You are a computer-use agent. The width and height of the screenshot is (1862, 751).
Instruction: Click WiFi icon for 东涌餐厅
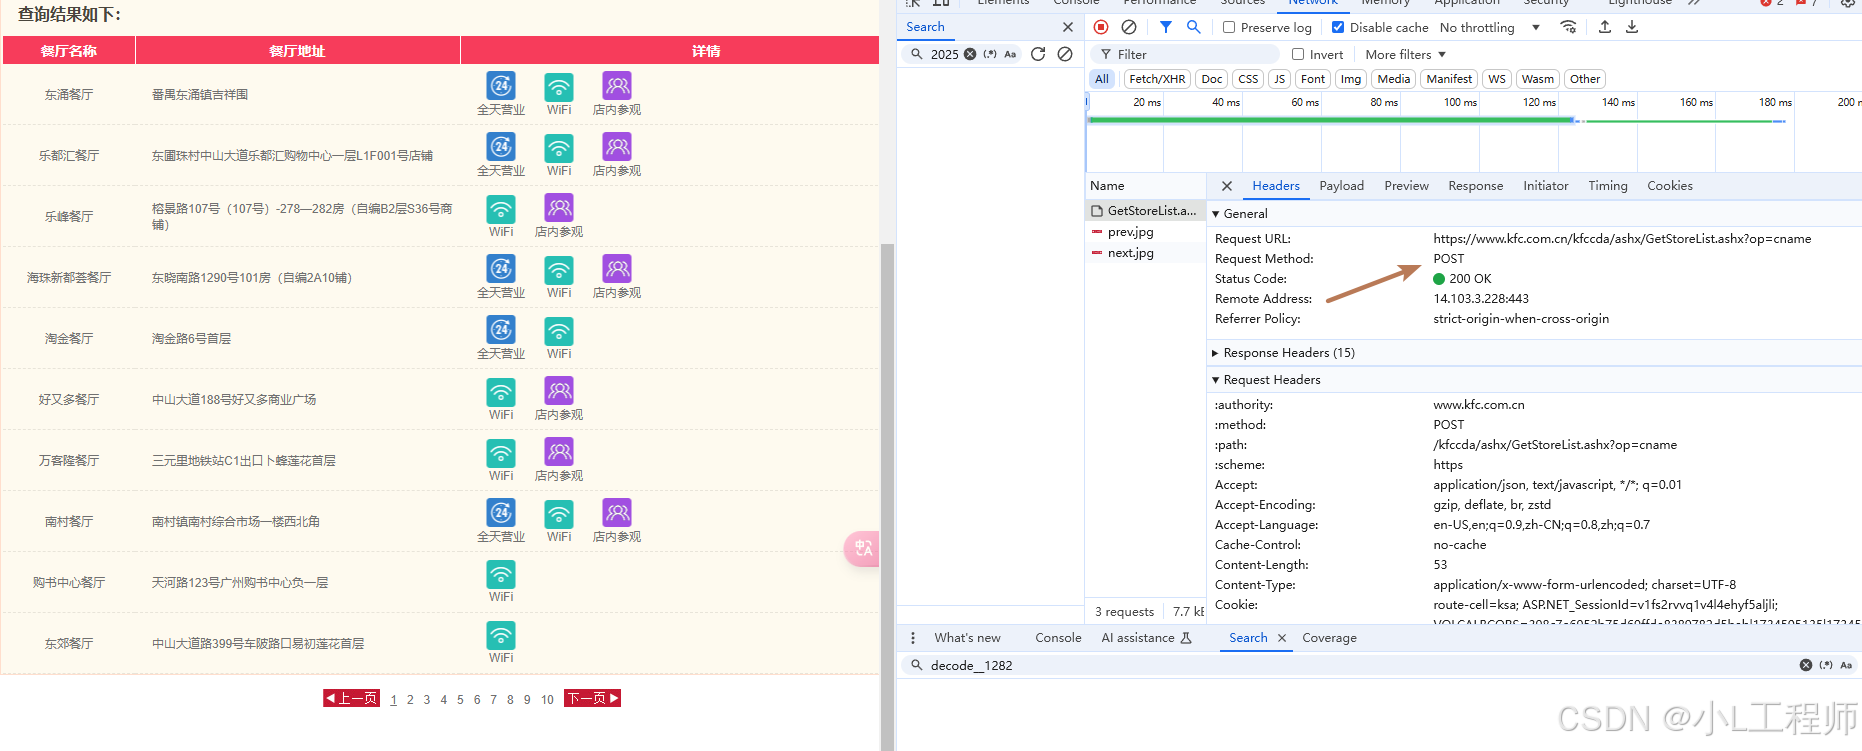(x=559, y=87)
